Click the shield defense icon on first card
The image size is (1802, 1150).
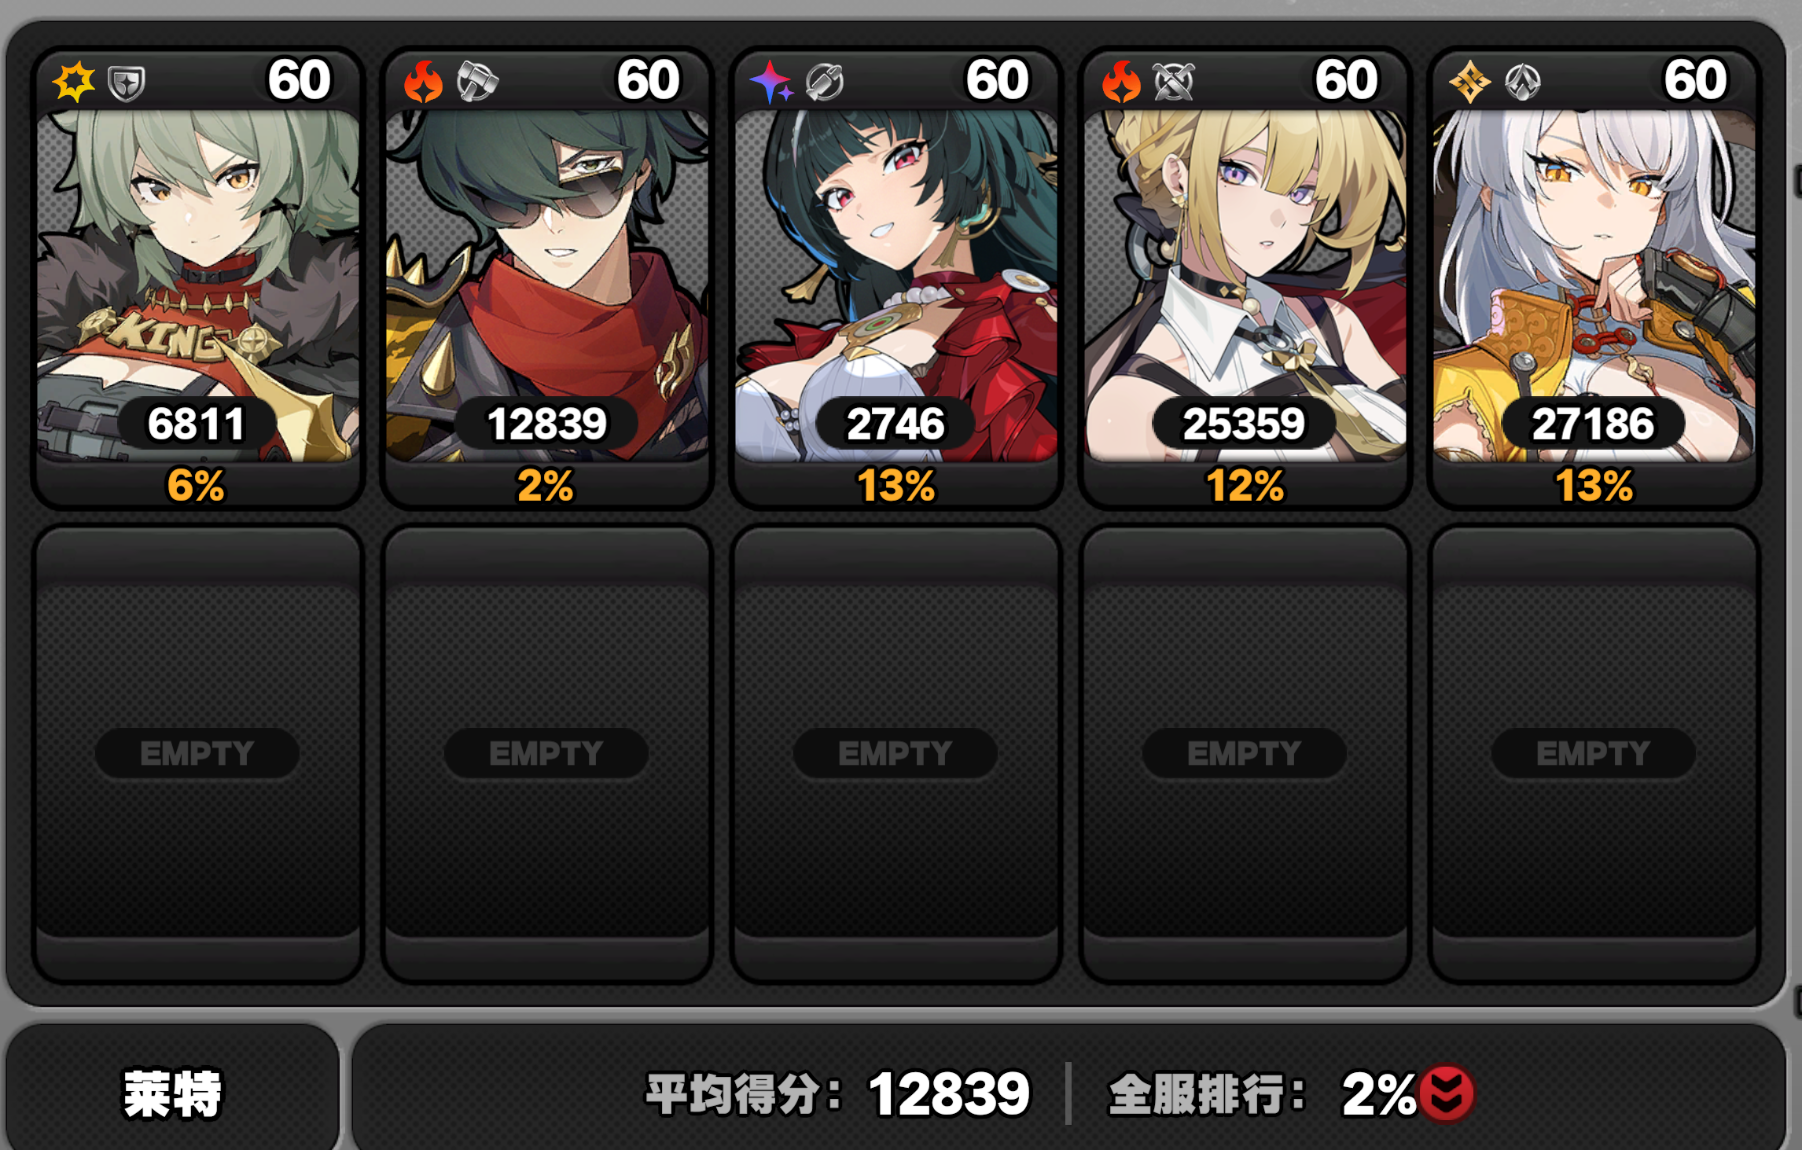pyautogui.click(x=127, y=83)
